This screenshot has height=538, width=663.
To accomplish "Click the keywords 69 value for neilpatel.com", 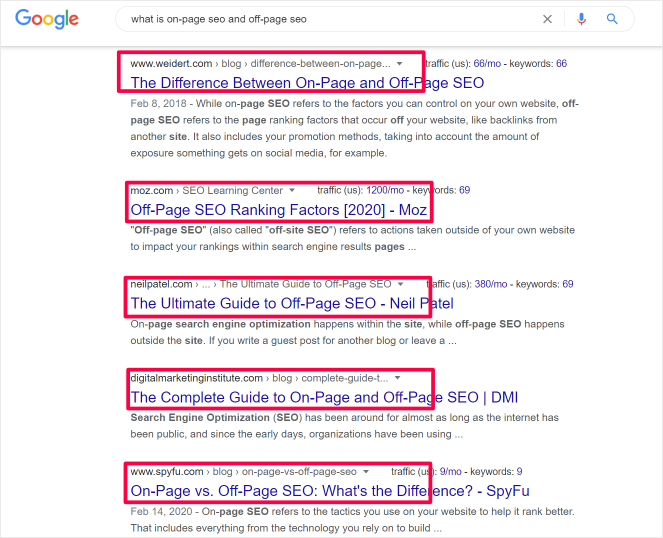I will click(568, 284).
